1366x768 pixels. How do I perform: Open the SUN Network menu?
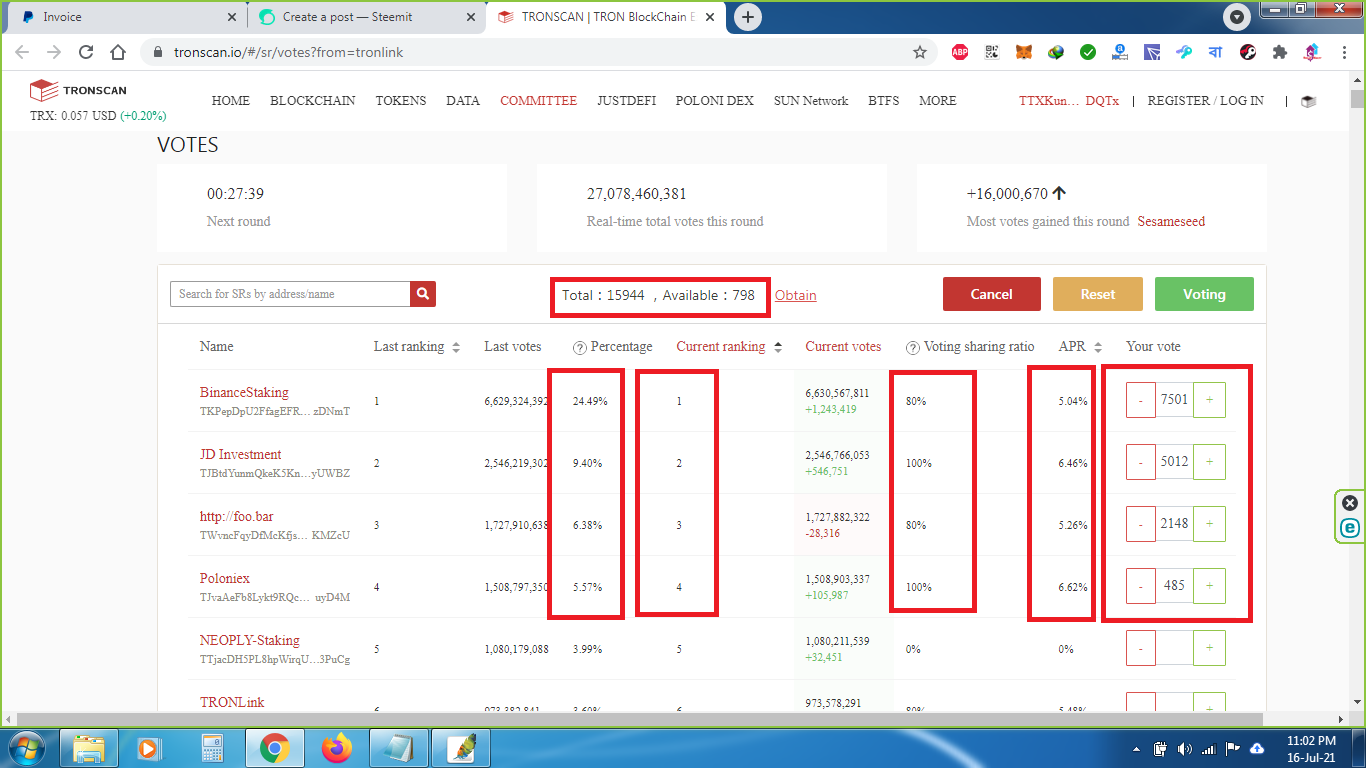pyautogui.click(x=811, y=101)
